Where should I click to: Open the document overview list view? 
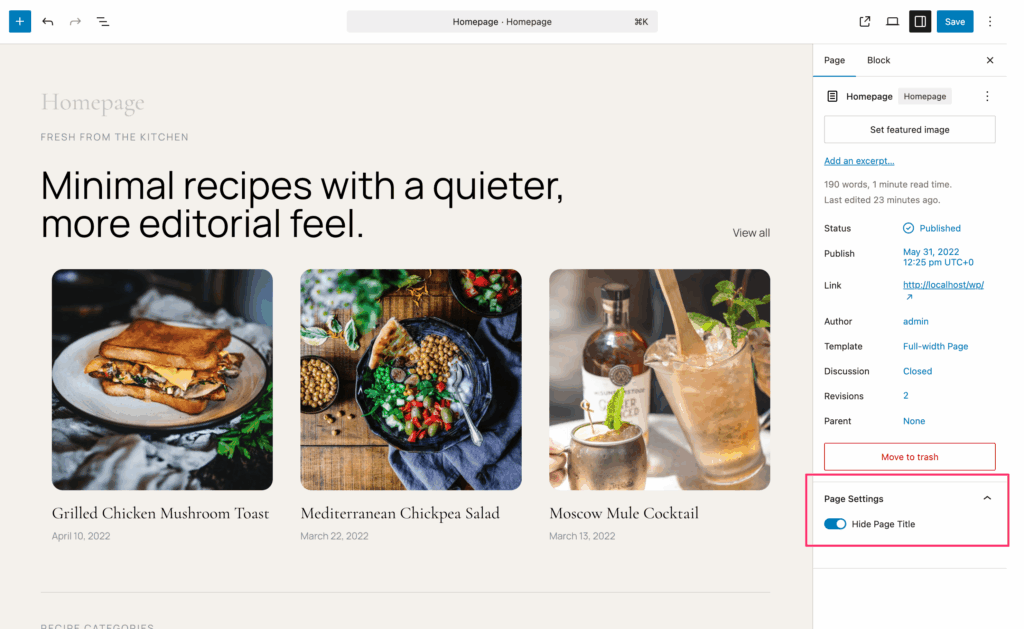[103, 21]
